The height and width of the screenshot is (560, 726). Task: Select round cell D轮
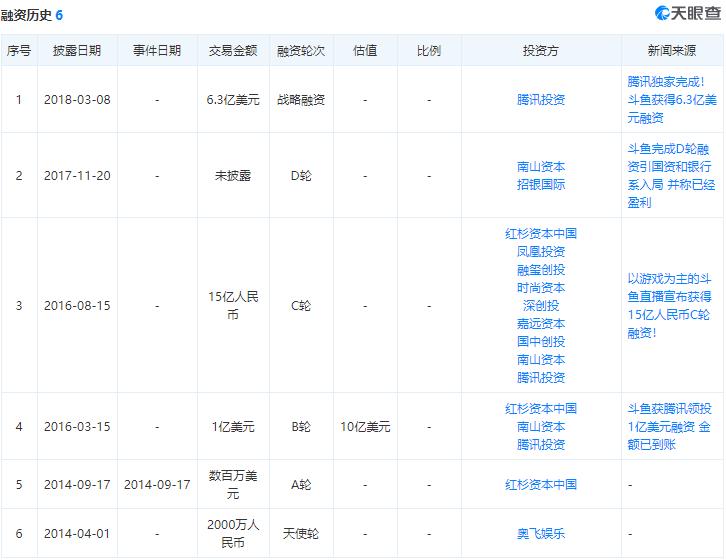[301, 176]
